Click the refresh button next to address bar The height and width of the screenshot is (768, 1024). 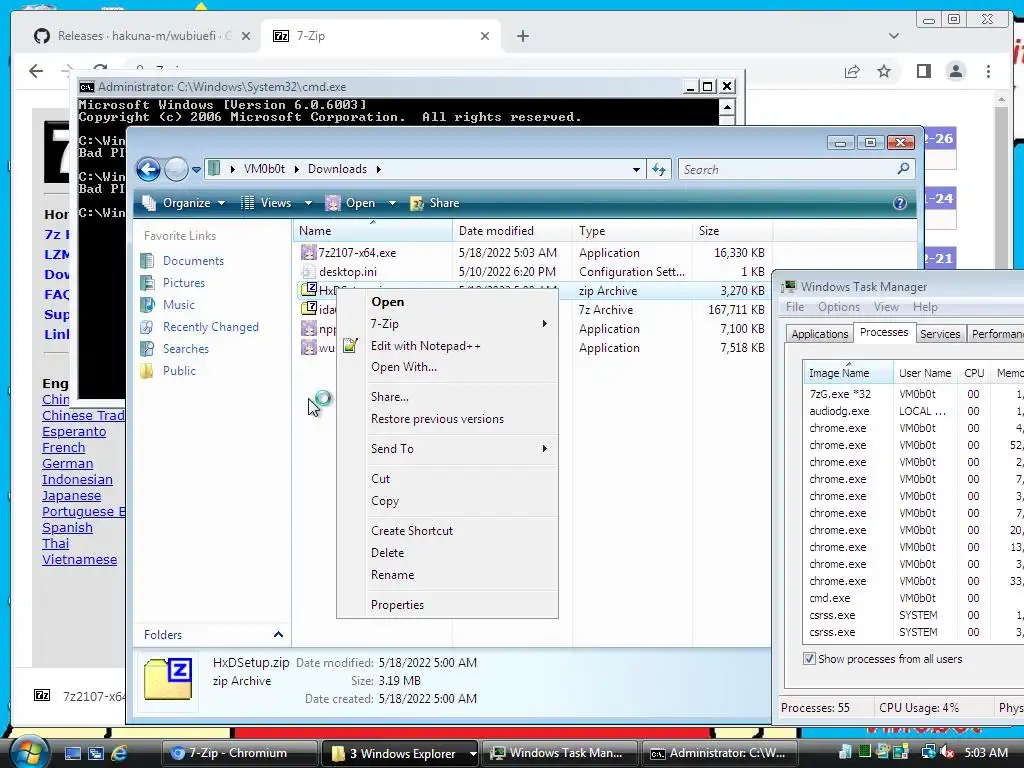point(659,170)
